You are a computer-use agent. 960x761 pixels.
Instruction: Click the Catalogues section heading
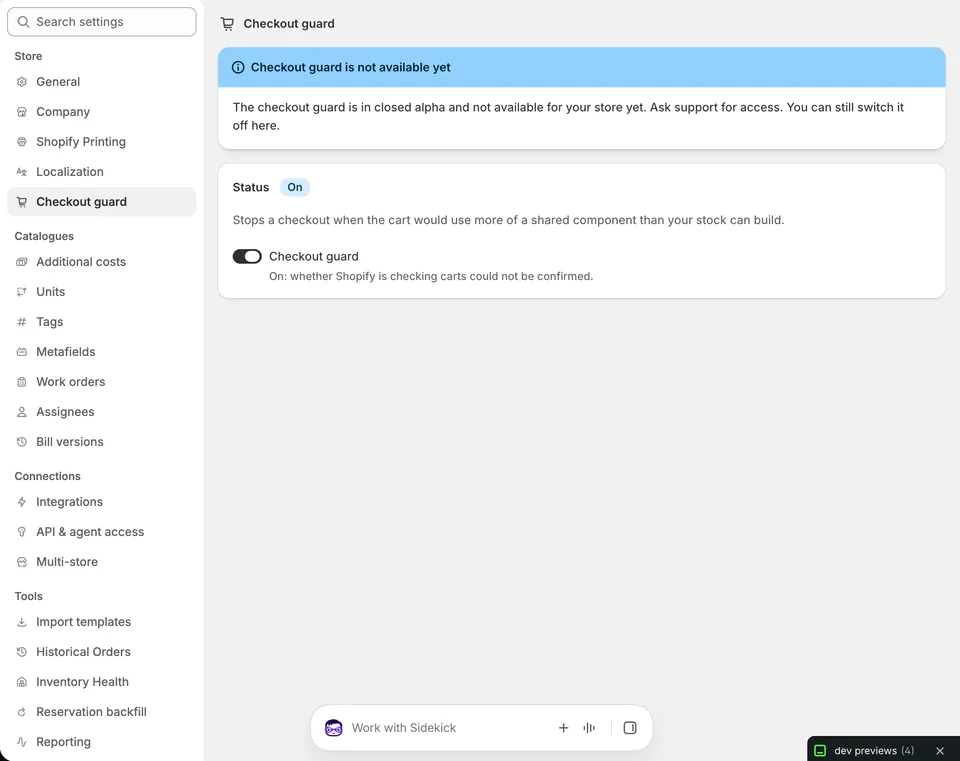point(44,236)
